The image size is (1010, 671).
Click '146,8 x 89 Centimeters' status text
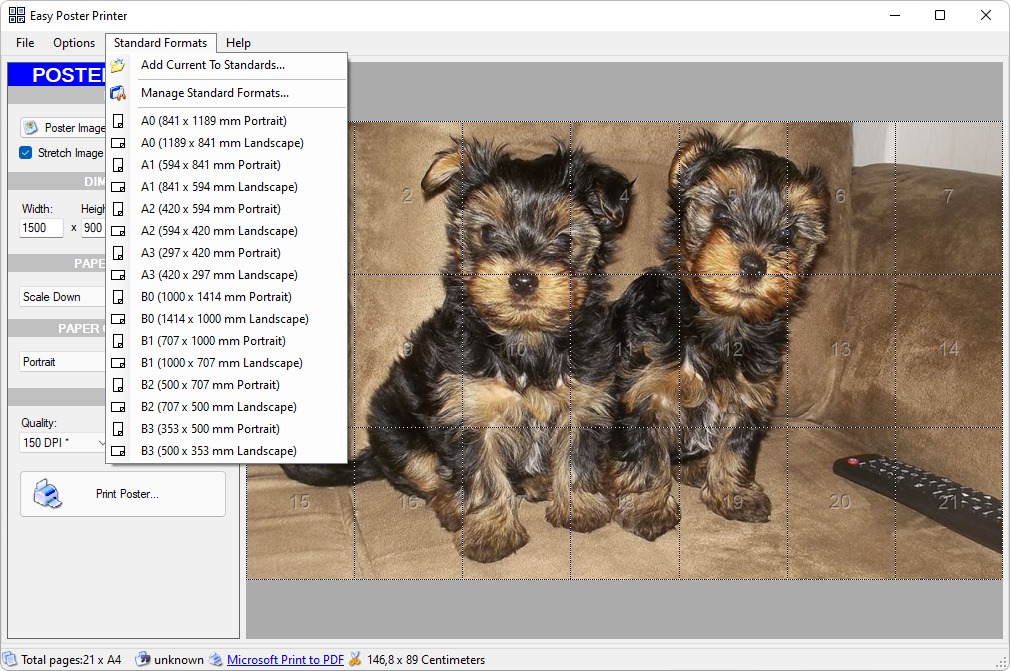coord(426,659)
